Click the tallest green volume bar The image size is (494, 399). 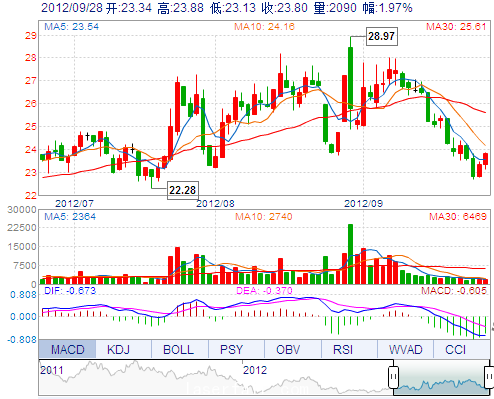(350, 254)
